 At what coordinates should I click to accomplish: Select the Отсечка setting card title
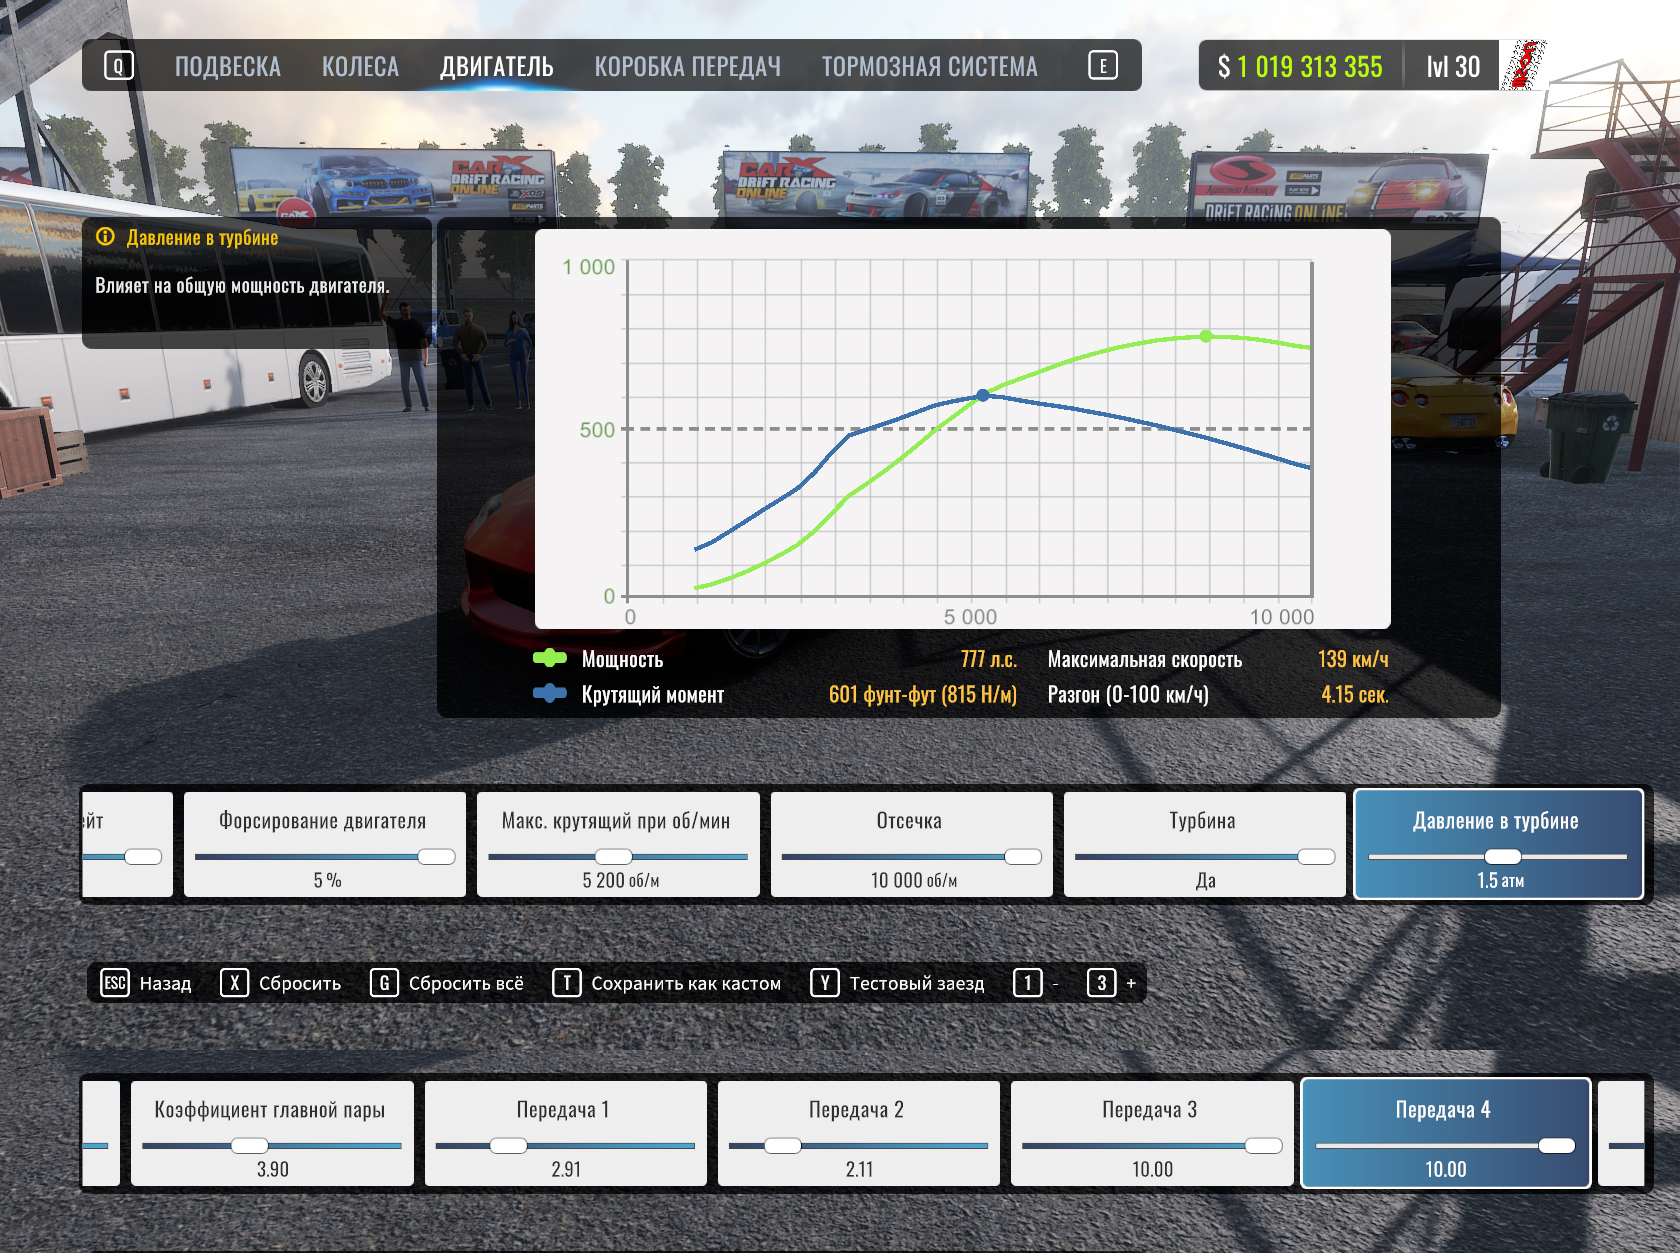point(909,821)
